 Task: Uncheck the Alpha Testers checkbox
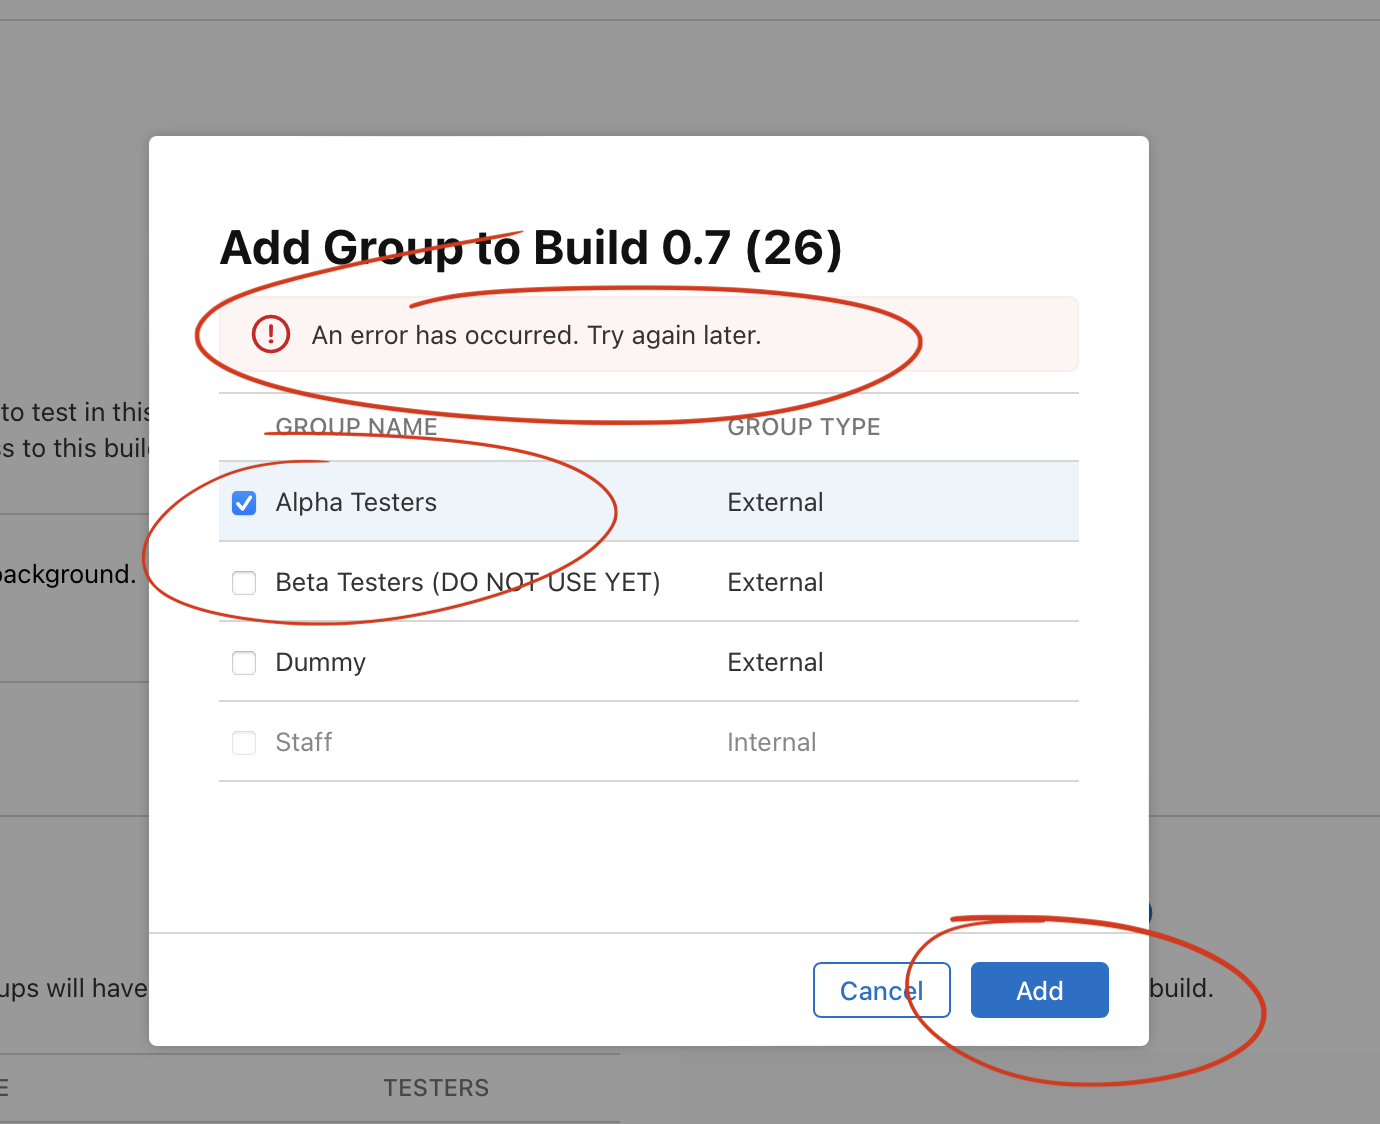(244, 503)
